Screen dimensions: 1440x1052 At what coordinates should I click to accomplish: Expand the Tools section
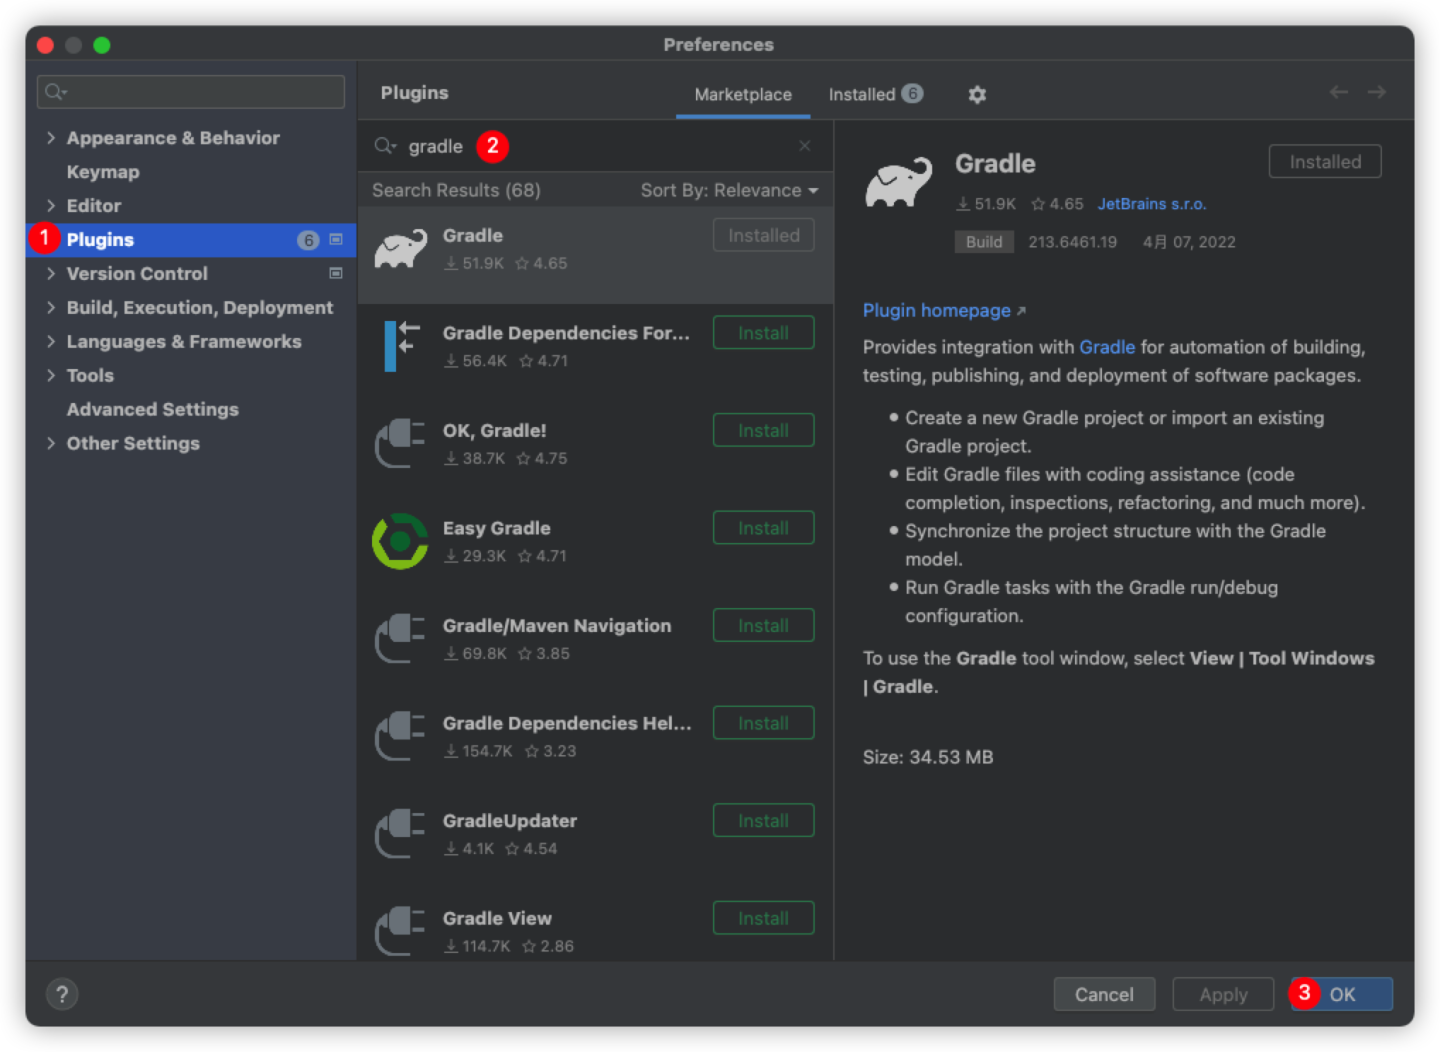50,375
